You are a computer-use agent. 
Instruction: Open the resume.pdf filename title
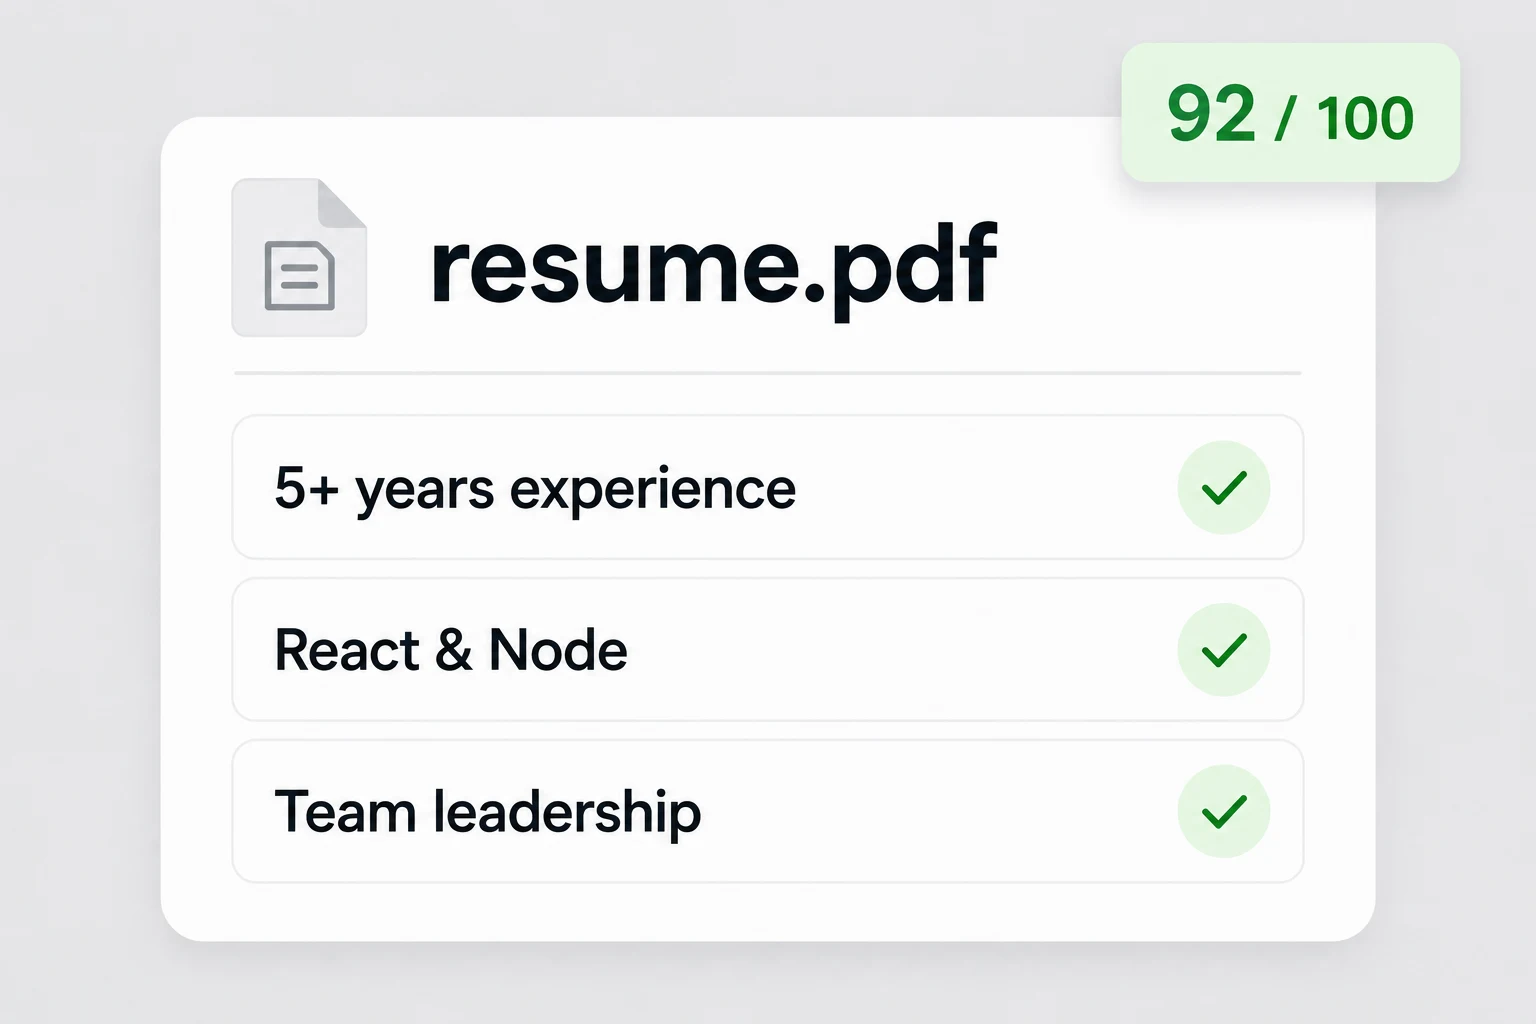tap(714, 266)
